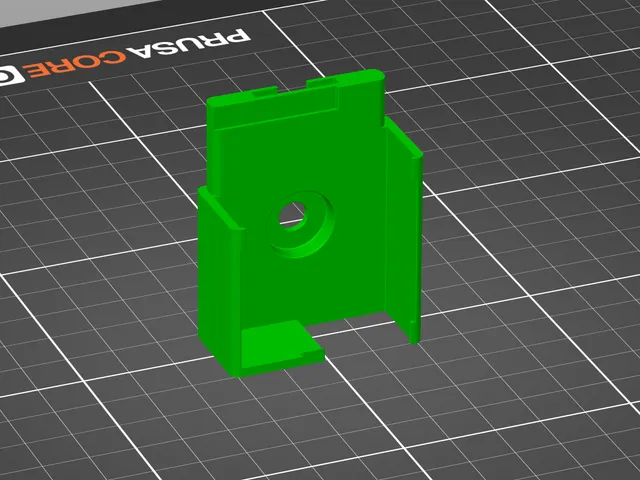This screenshot has width=640, height=480.
Task: Click the circular hole in the green model
Action: (x=293, y=215)
